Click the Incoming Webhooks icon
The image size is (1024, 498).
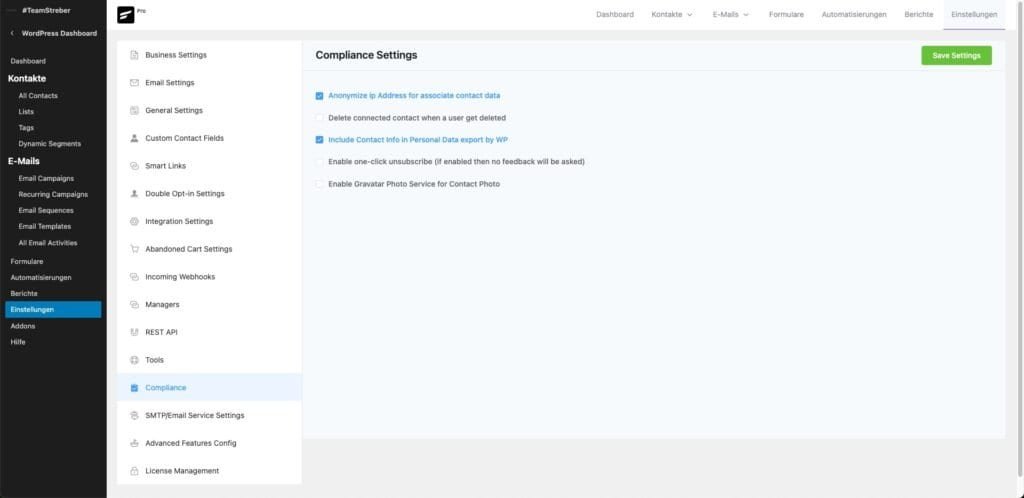pyautogui.click(x=134, y=277)
